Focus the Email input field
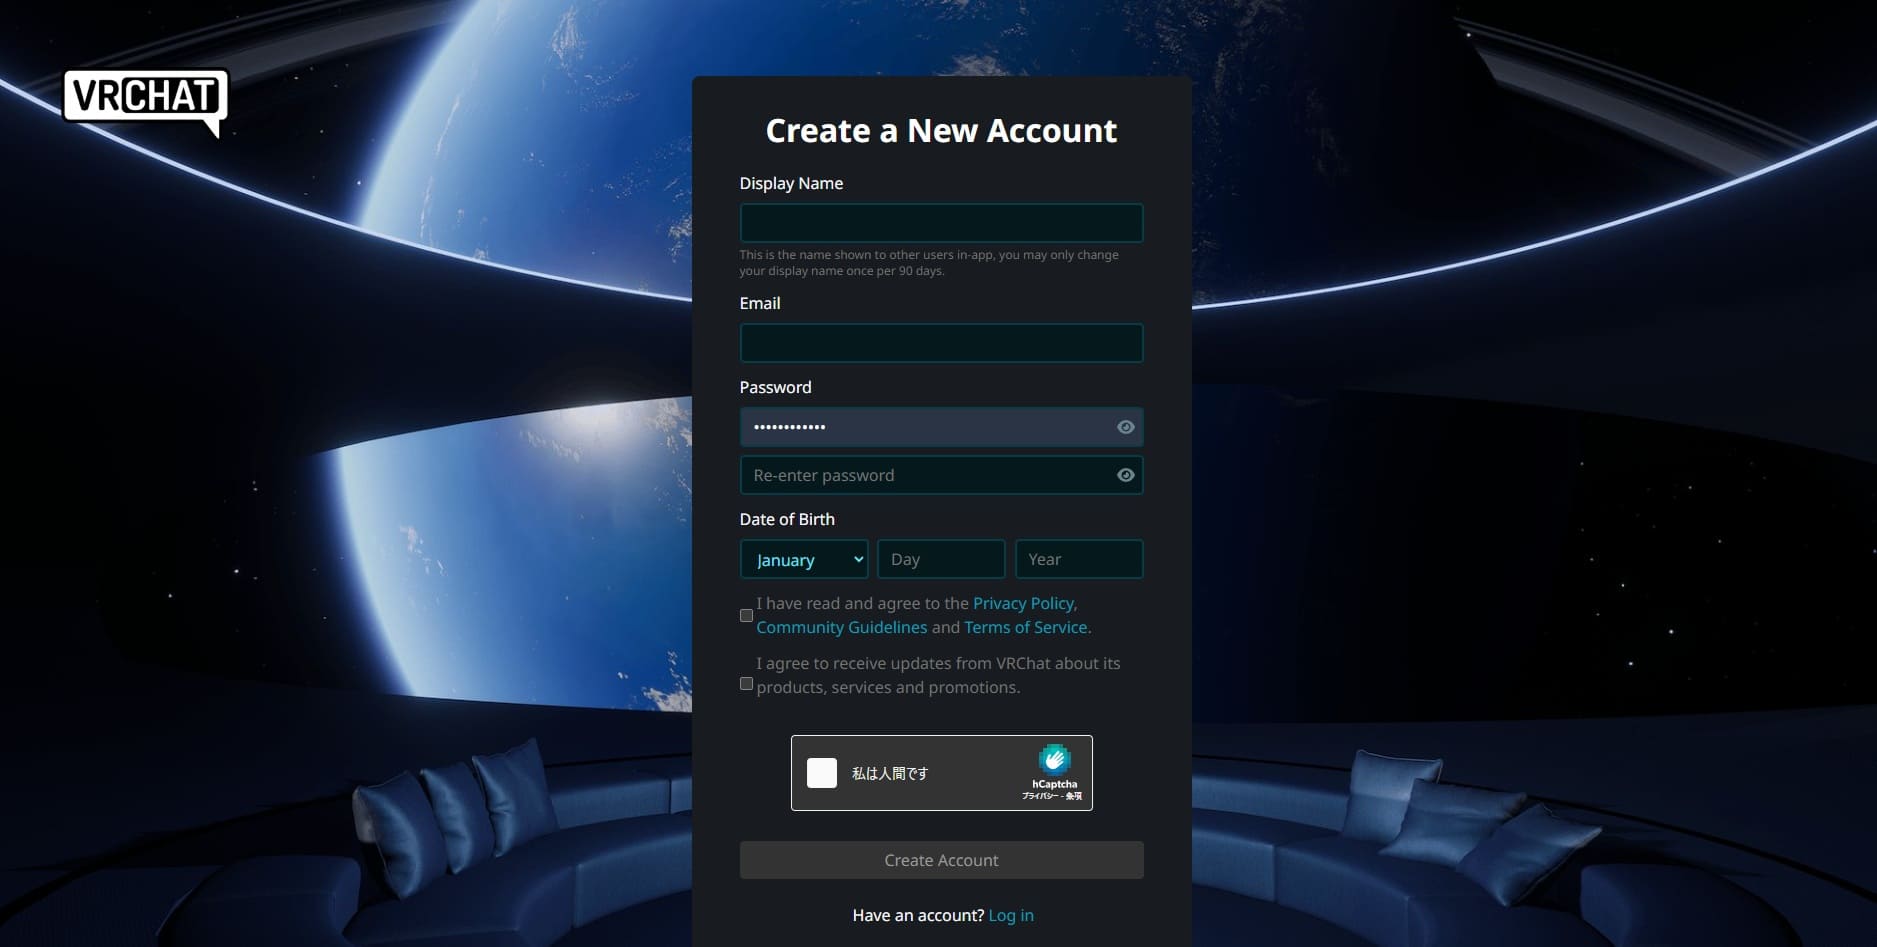The width and height of the screenshot is (1877, 947). point(941,343)
